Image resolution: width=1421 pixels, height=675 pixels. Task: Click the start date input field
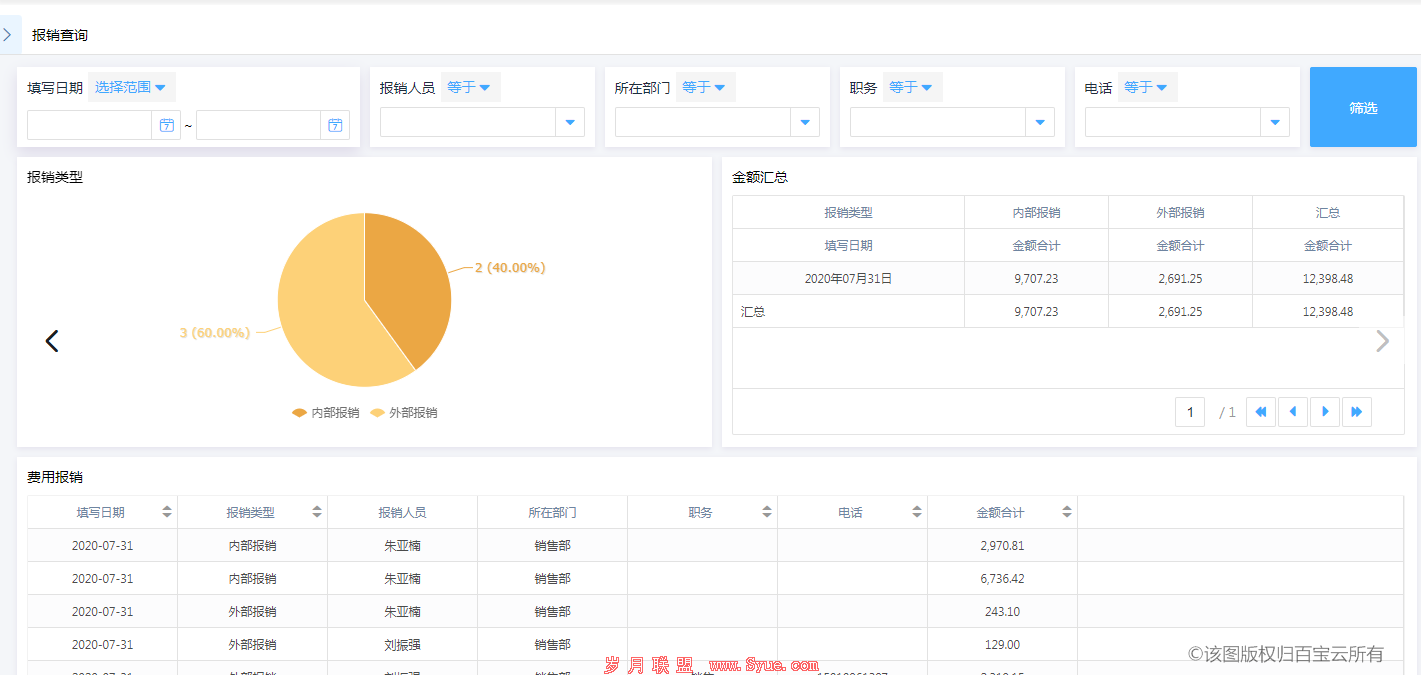click(90, 125)
